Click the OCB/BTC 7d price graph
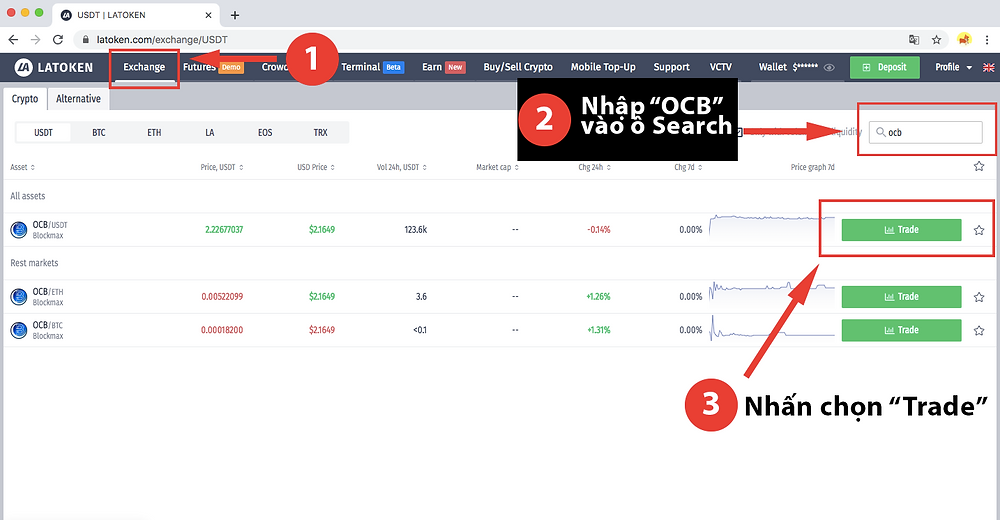The height and width of the screenshot is (520, 1000). click(x=772, y=327)
